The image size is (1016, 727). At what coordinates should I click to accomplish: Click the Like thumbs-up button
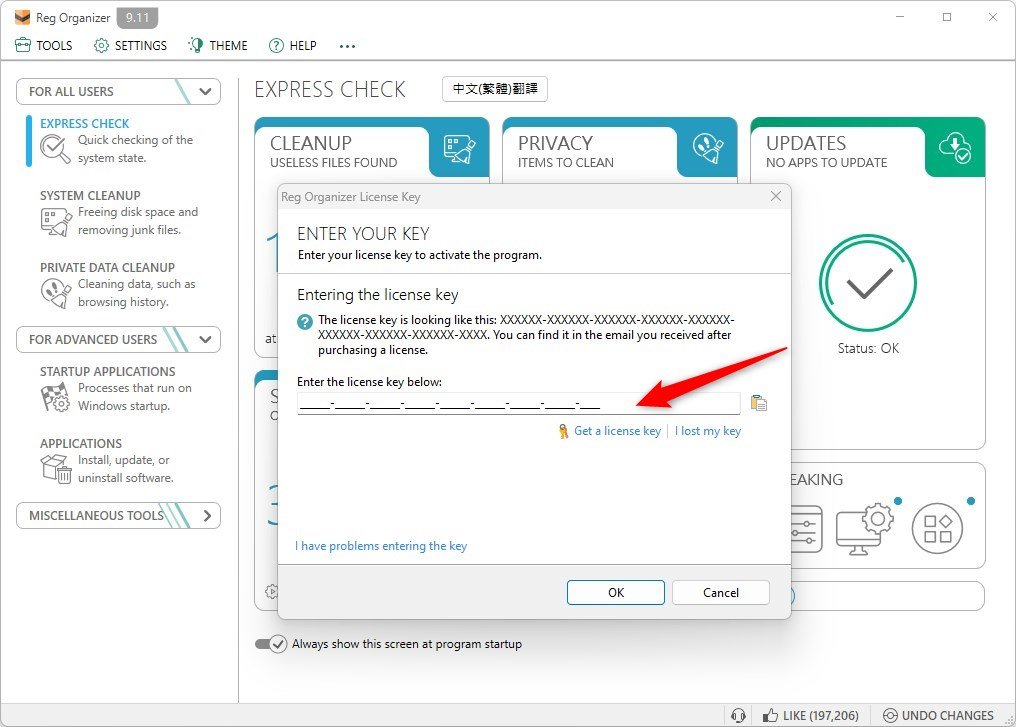click(x=811, y=715)
